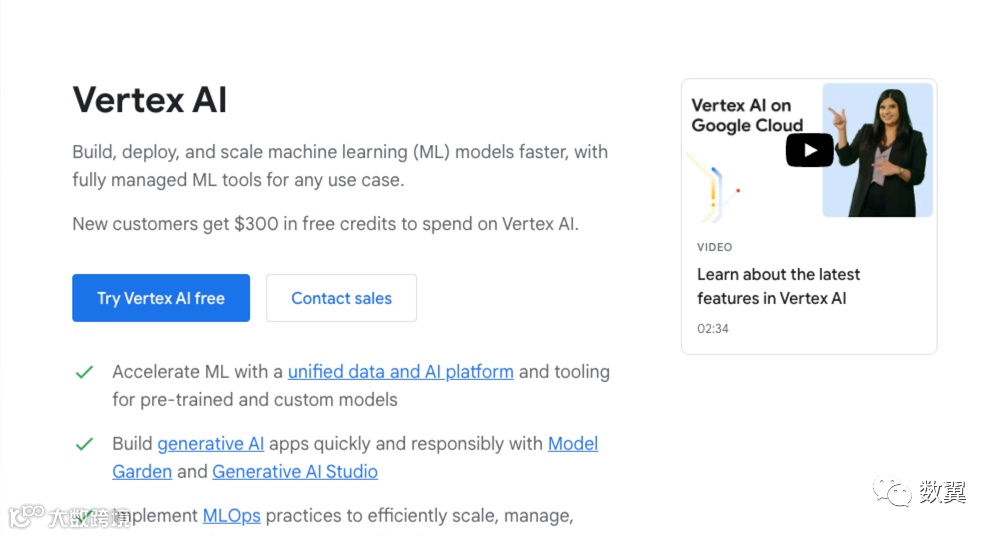Viewport: 999px width, 536px height.
Task: Open the Generative AI Studio link
Action: click(x=295, y=472)
